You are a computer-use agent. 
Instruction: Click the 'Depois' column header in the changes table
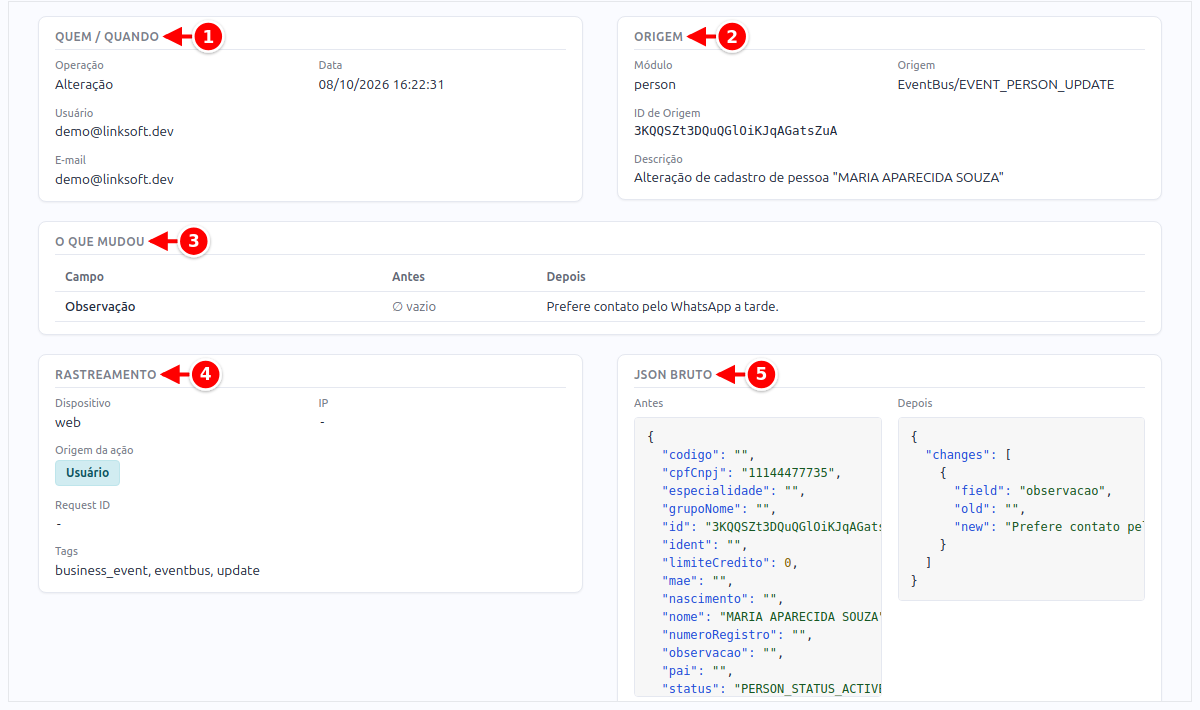[566, 276]
